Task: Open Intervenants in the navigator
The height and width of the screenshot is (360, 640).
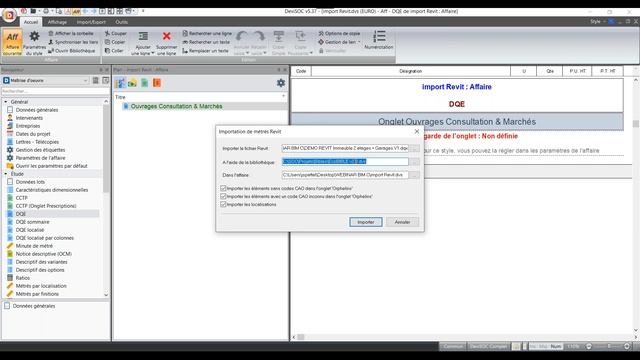Action: click(x=29, y=118)
